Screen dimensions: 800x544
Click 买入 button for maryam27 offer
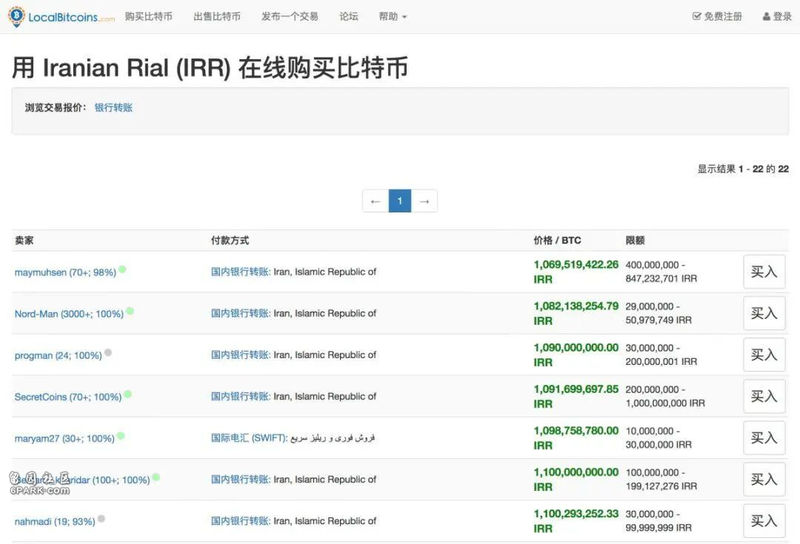pos(764,438)
